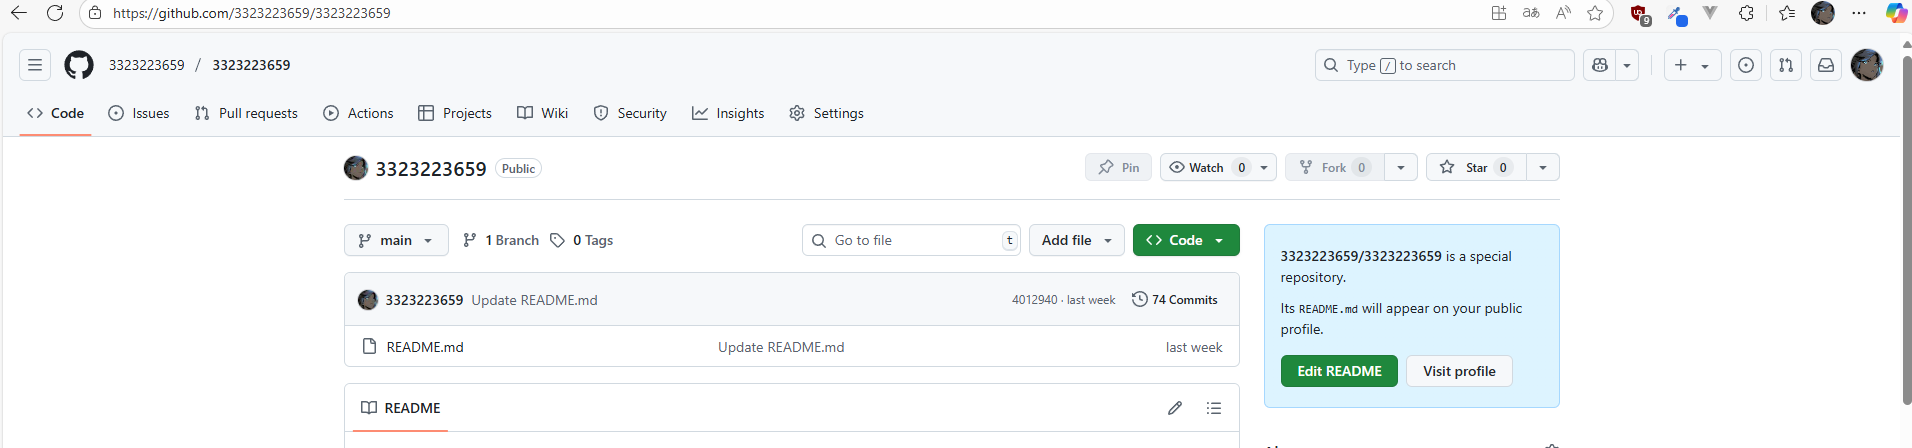Click the browser vertical scrollbar
The width and height of the screenshot is (1912, 448).
tap(1906, 230)
